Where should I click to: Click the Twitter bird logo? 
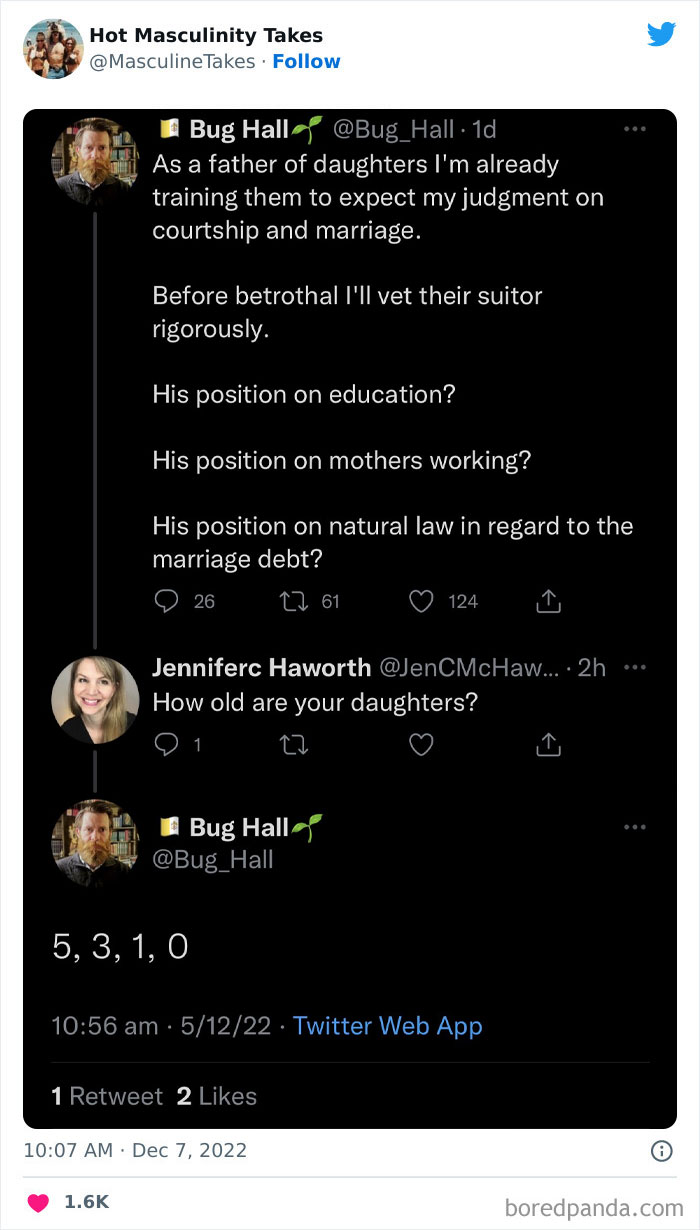[x=661, y=34]
